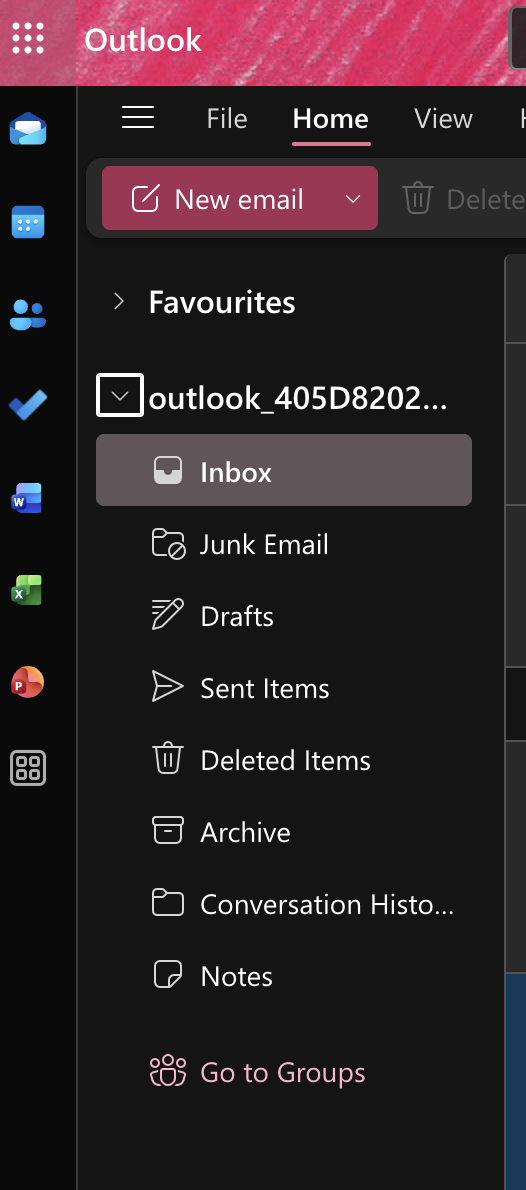
Task: Collapse the outlook_405D8202 account folders
Action: point(120,396)
